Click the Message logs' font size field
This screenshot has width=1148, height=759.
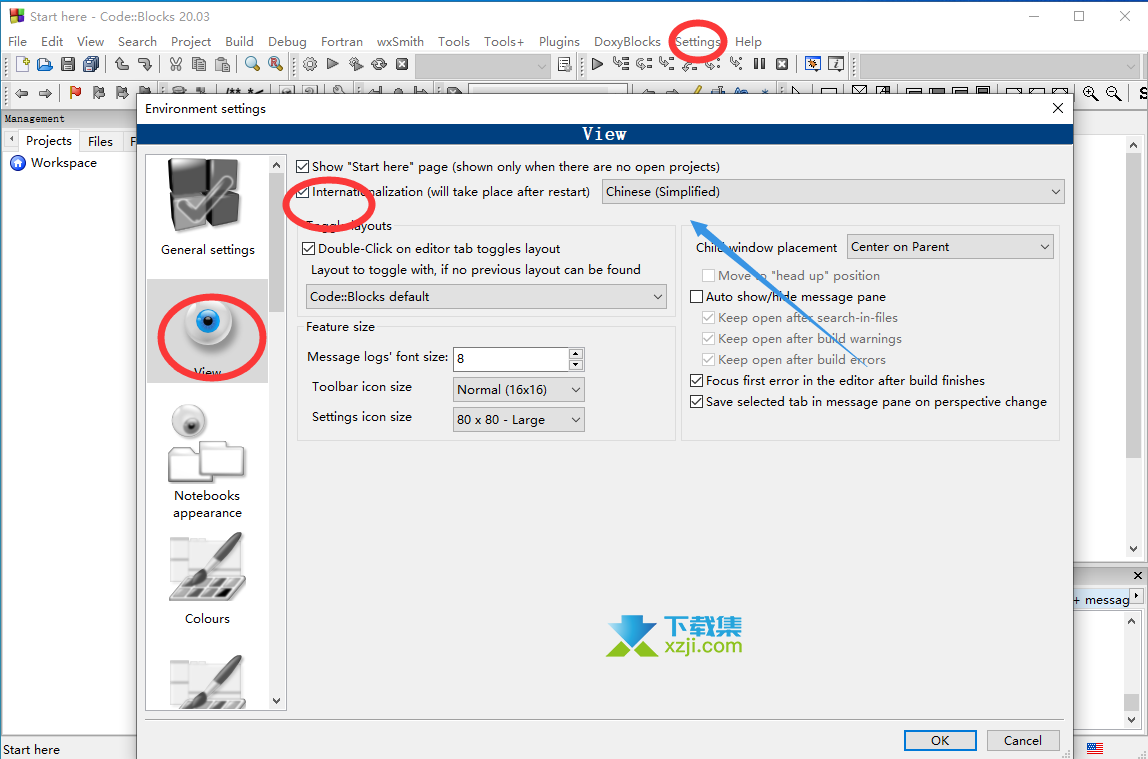click(x=510, y=358)
